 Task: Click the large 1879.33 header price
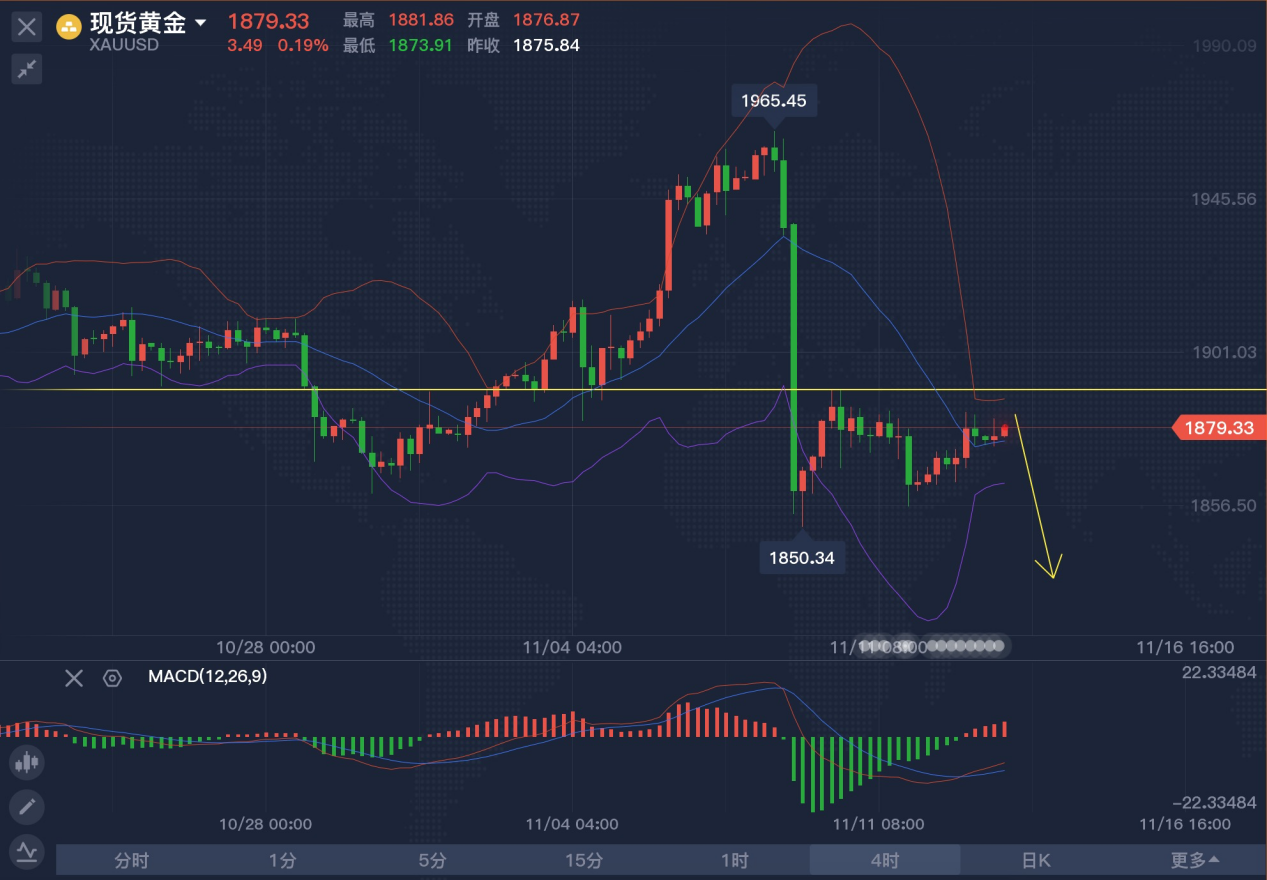point(269,20)
